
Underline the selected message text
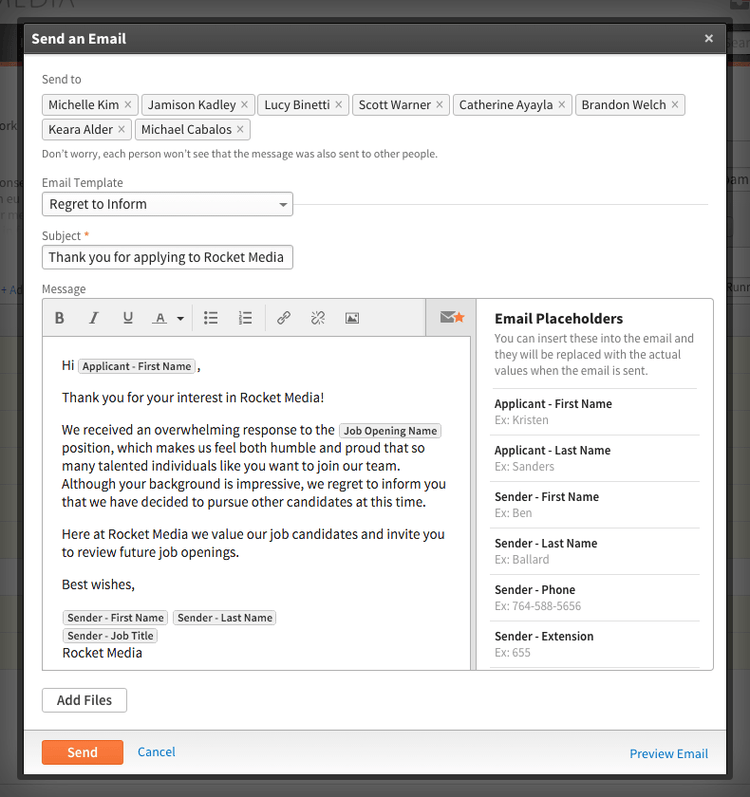(128, 318)
